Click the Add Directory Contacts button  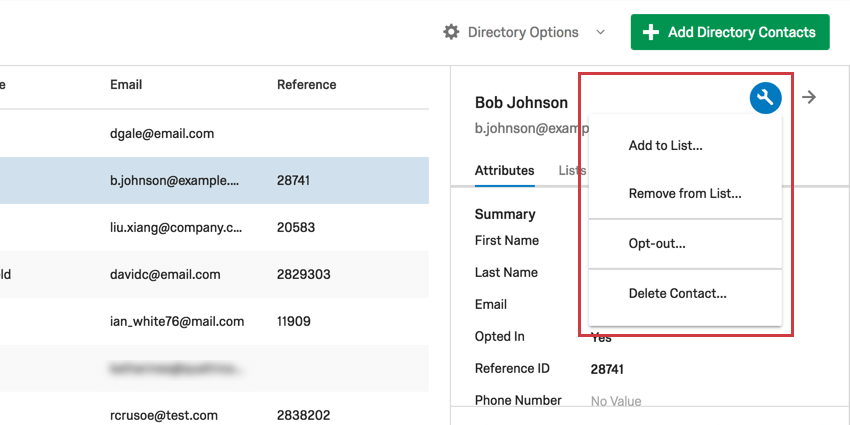(x=730, y=32)
